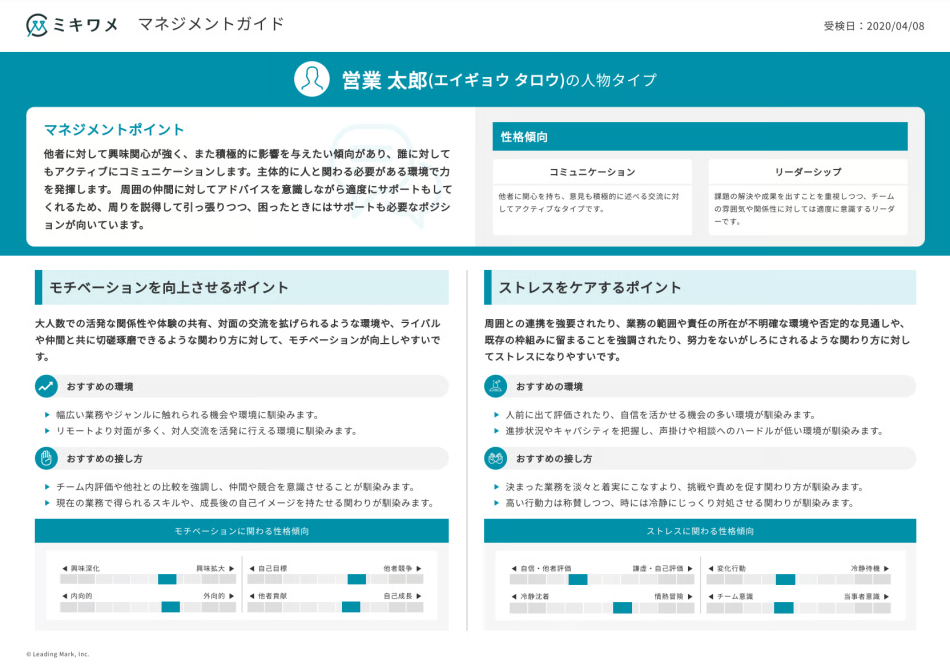The width and height of the screenshot is (950, 670).
Task: Click the ストレスに関わる性格傾向 banner
Action: [707, 532]
